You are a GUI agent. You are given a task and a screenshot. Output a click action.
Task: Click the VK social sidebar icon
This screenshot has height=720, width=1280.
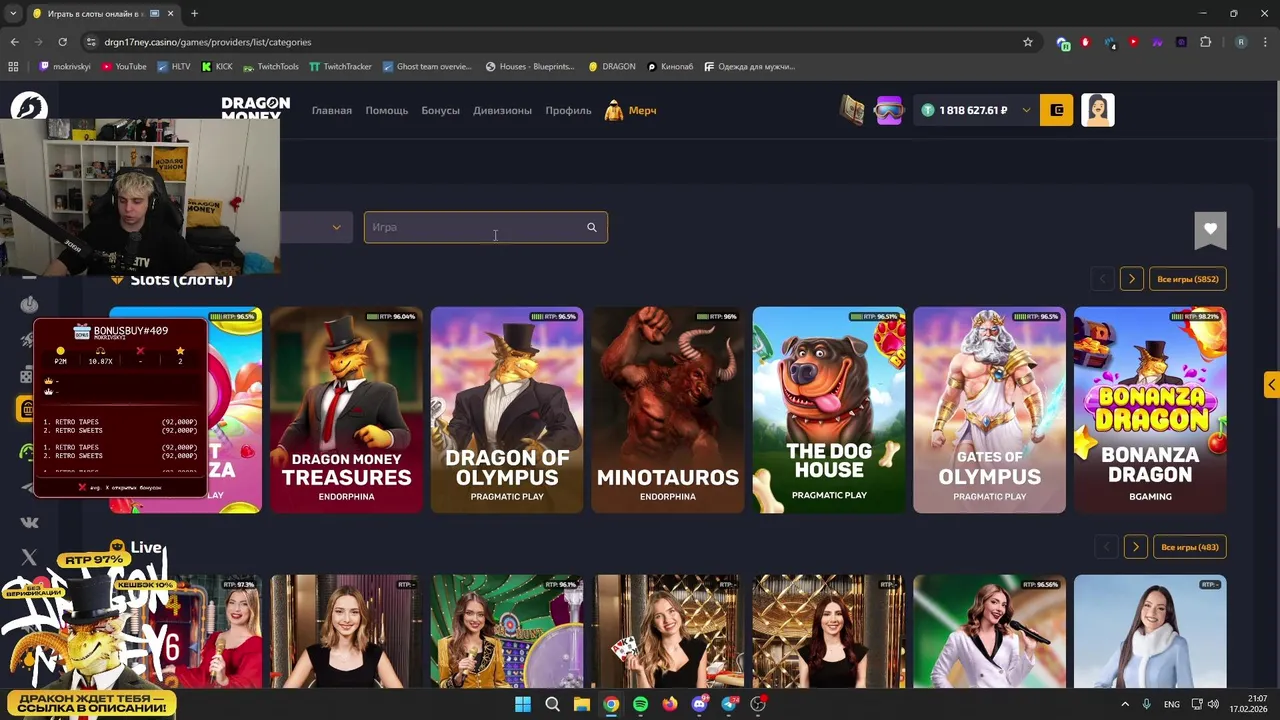(x=29, y=522)
